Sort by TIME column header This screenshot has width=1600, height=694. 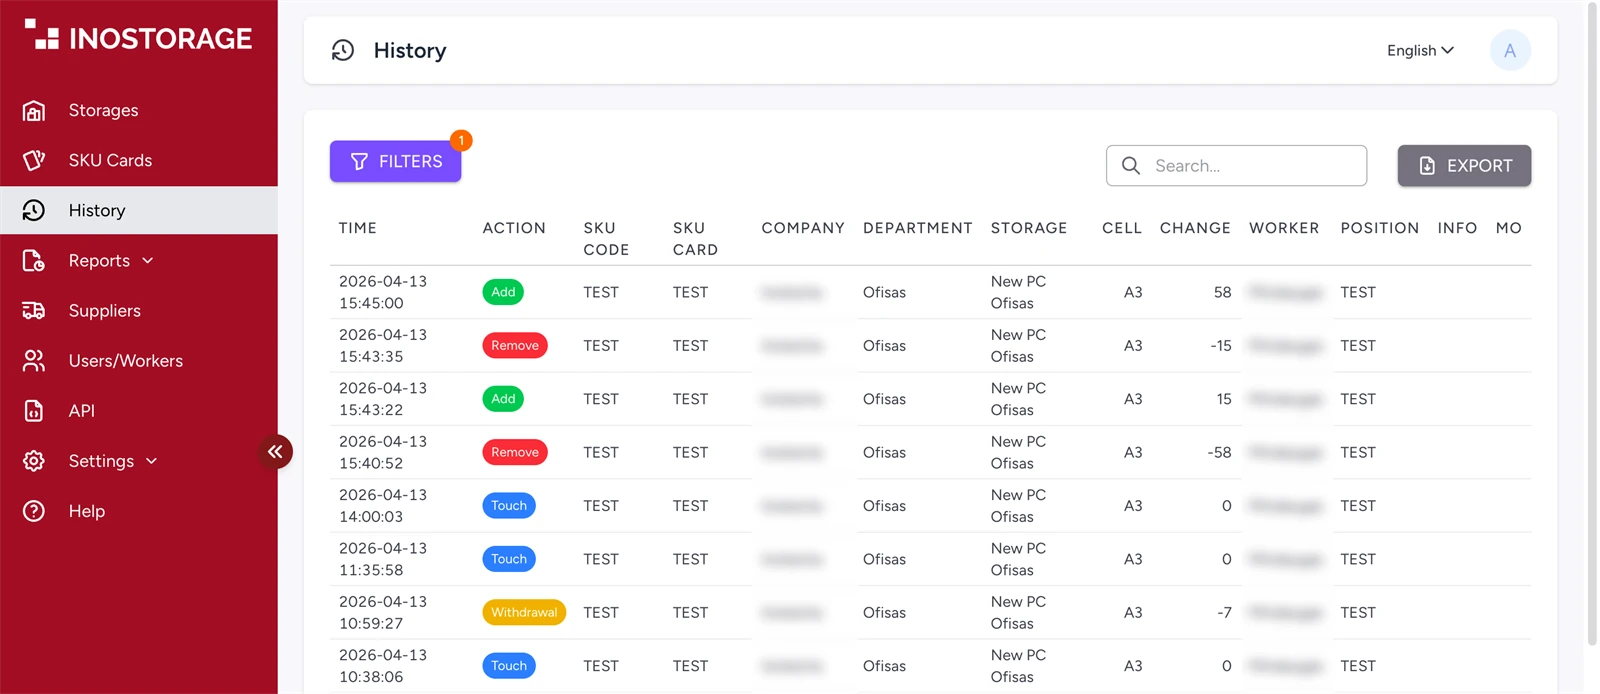click(358, 228)
